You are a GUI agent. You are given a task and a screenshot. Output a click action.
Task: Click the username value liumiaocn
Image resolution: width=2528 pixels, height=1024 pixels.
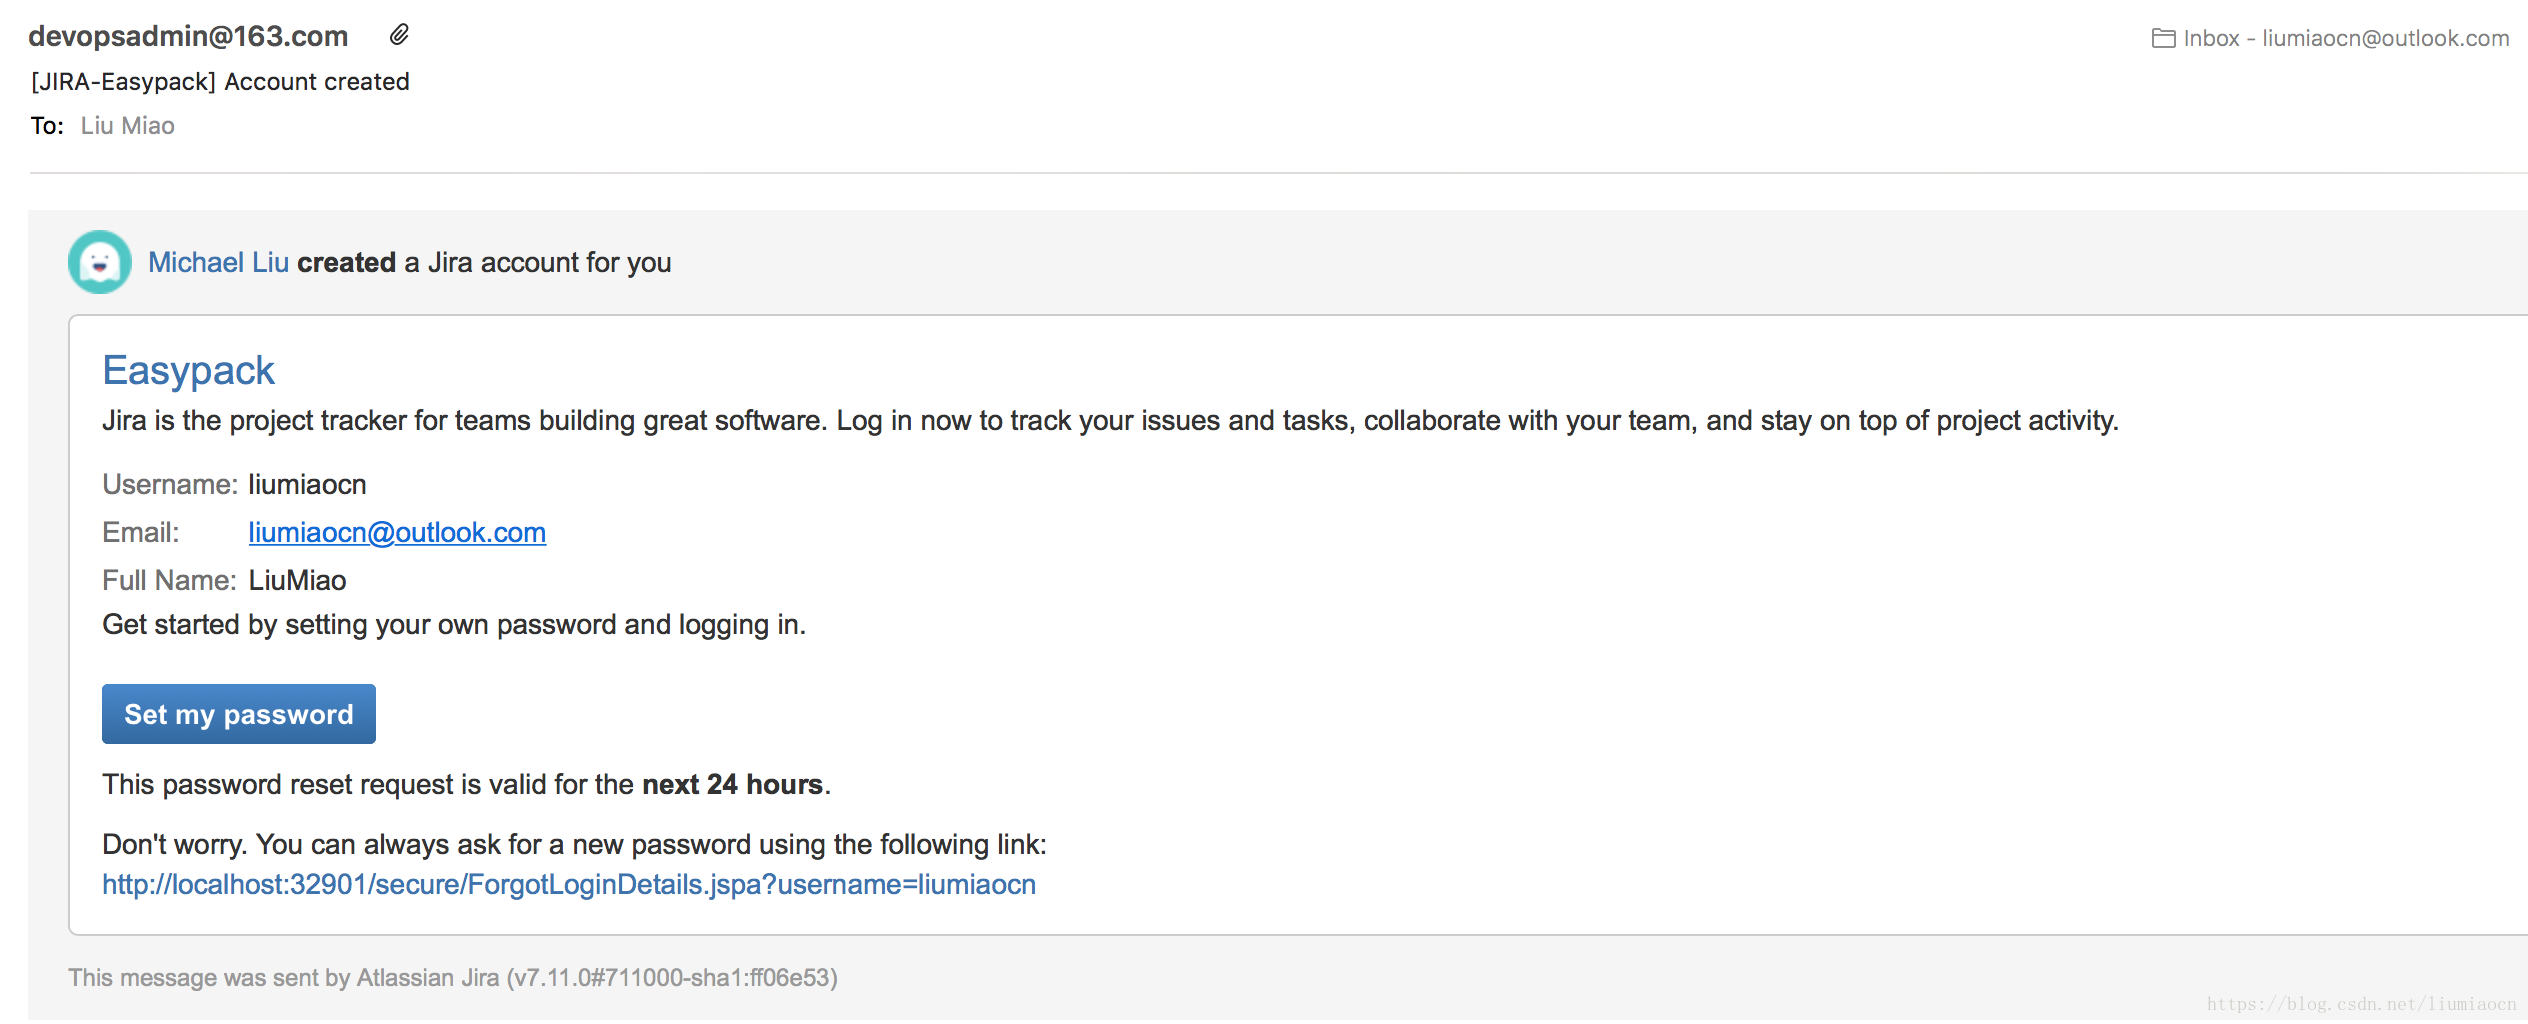tap(307, 484)
